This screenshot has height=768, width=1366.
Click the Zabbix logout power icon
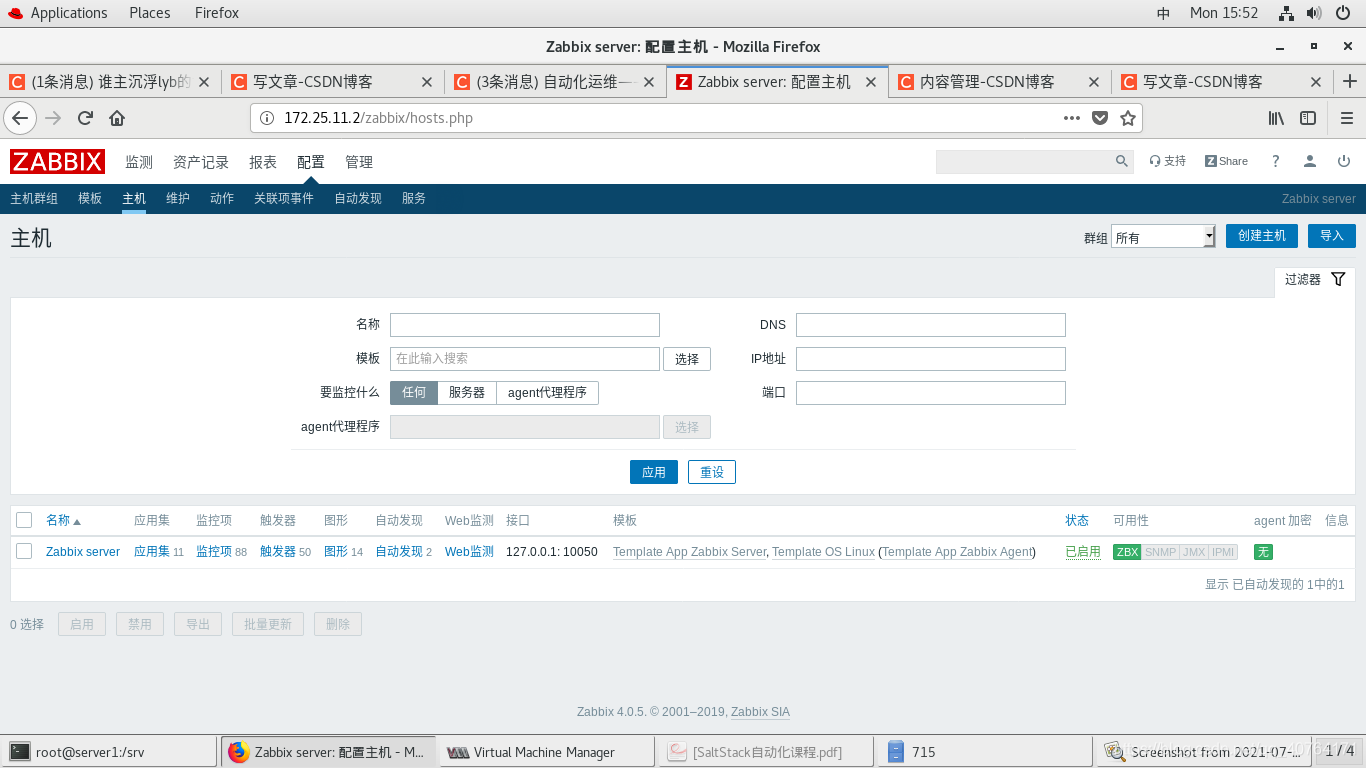pyautogui.click(x=1344, y=161)
